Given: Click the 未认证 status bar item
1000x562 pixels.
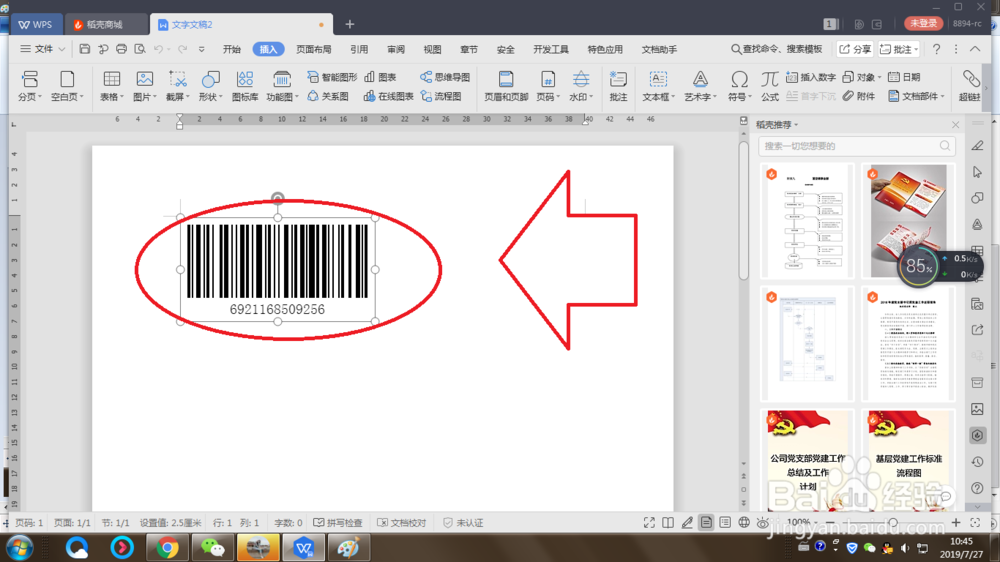Looking at the screenshot, I should 463,522.
